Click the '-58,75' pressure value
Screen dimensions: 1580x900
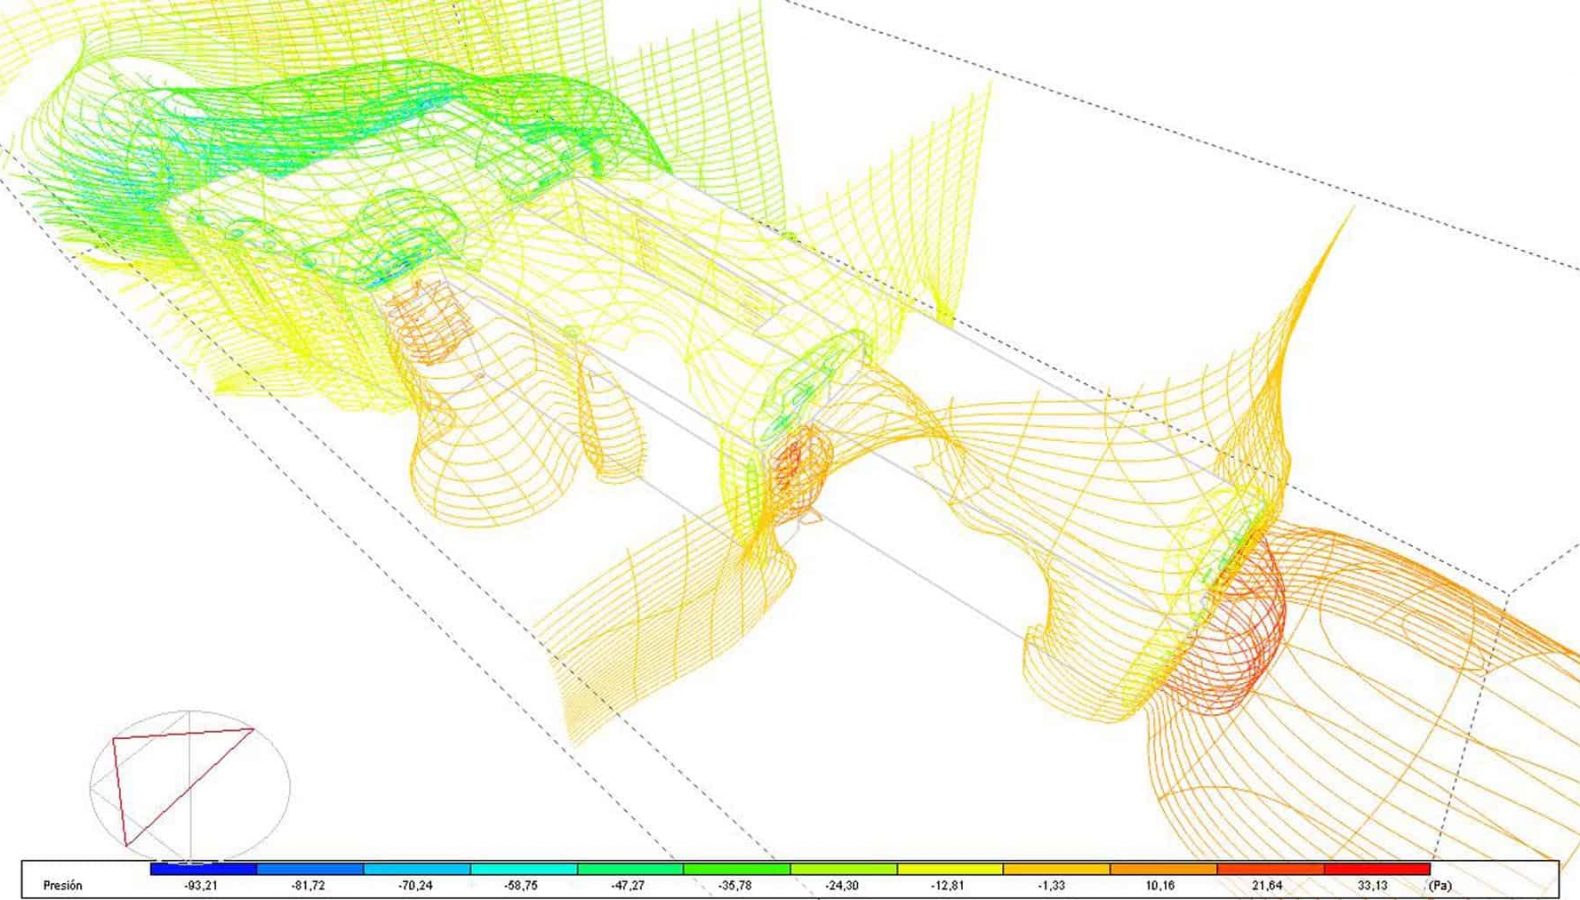522,886
